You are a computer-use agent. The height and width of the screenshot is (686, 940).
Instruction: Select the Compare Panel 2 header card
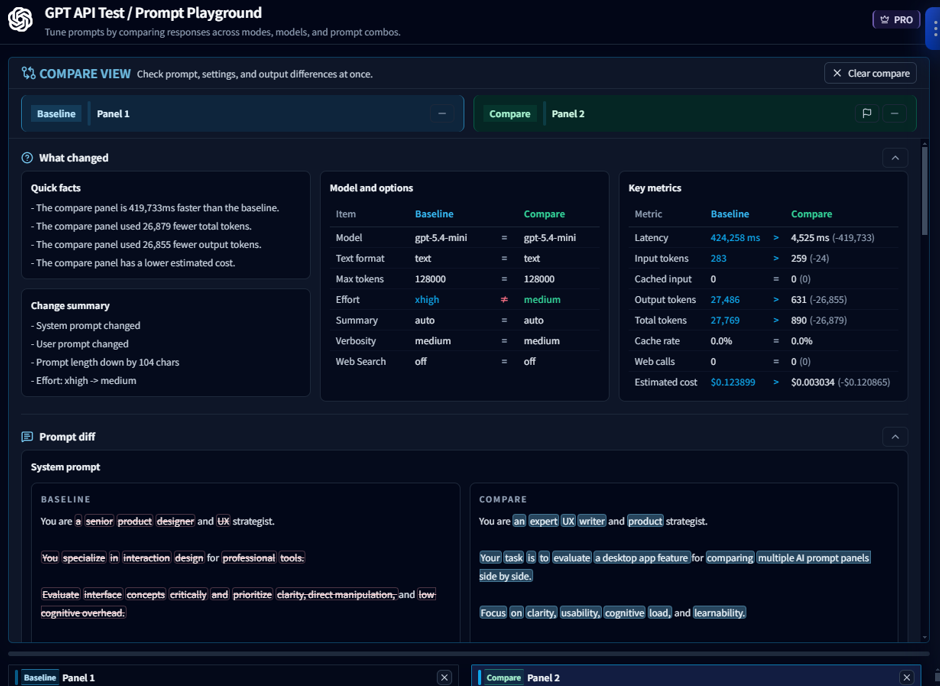click(x=660, y=114)
